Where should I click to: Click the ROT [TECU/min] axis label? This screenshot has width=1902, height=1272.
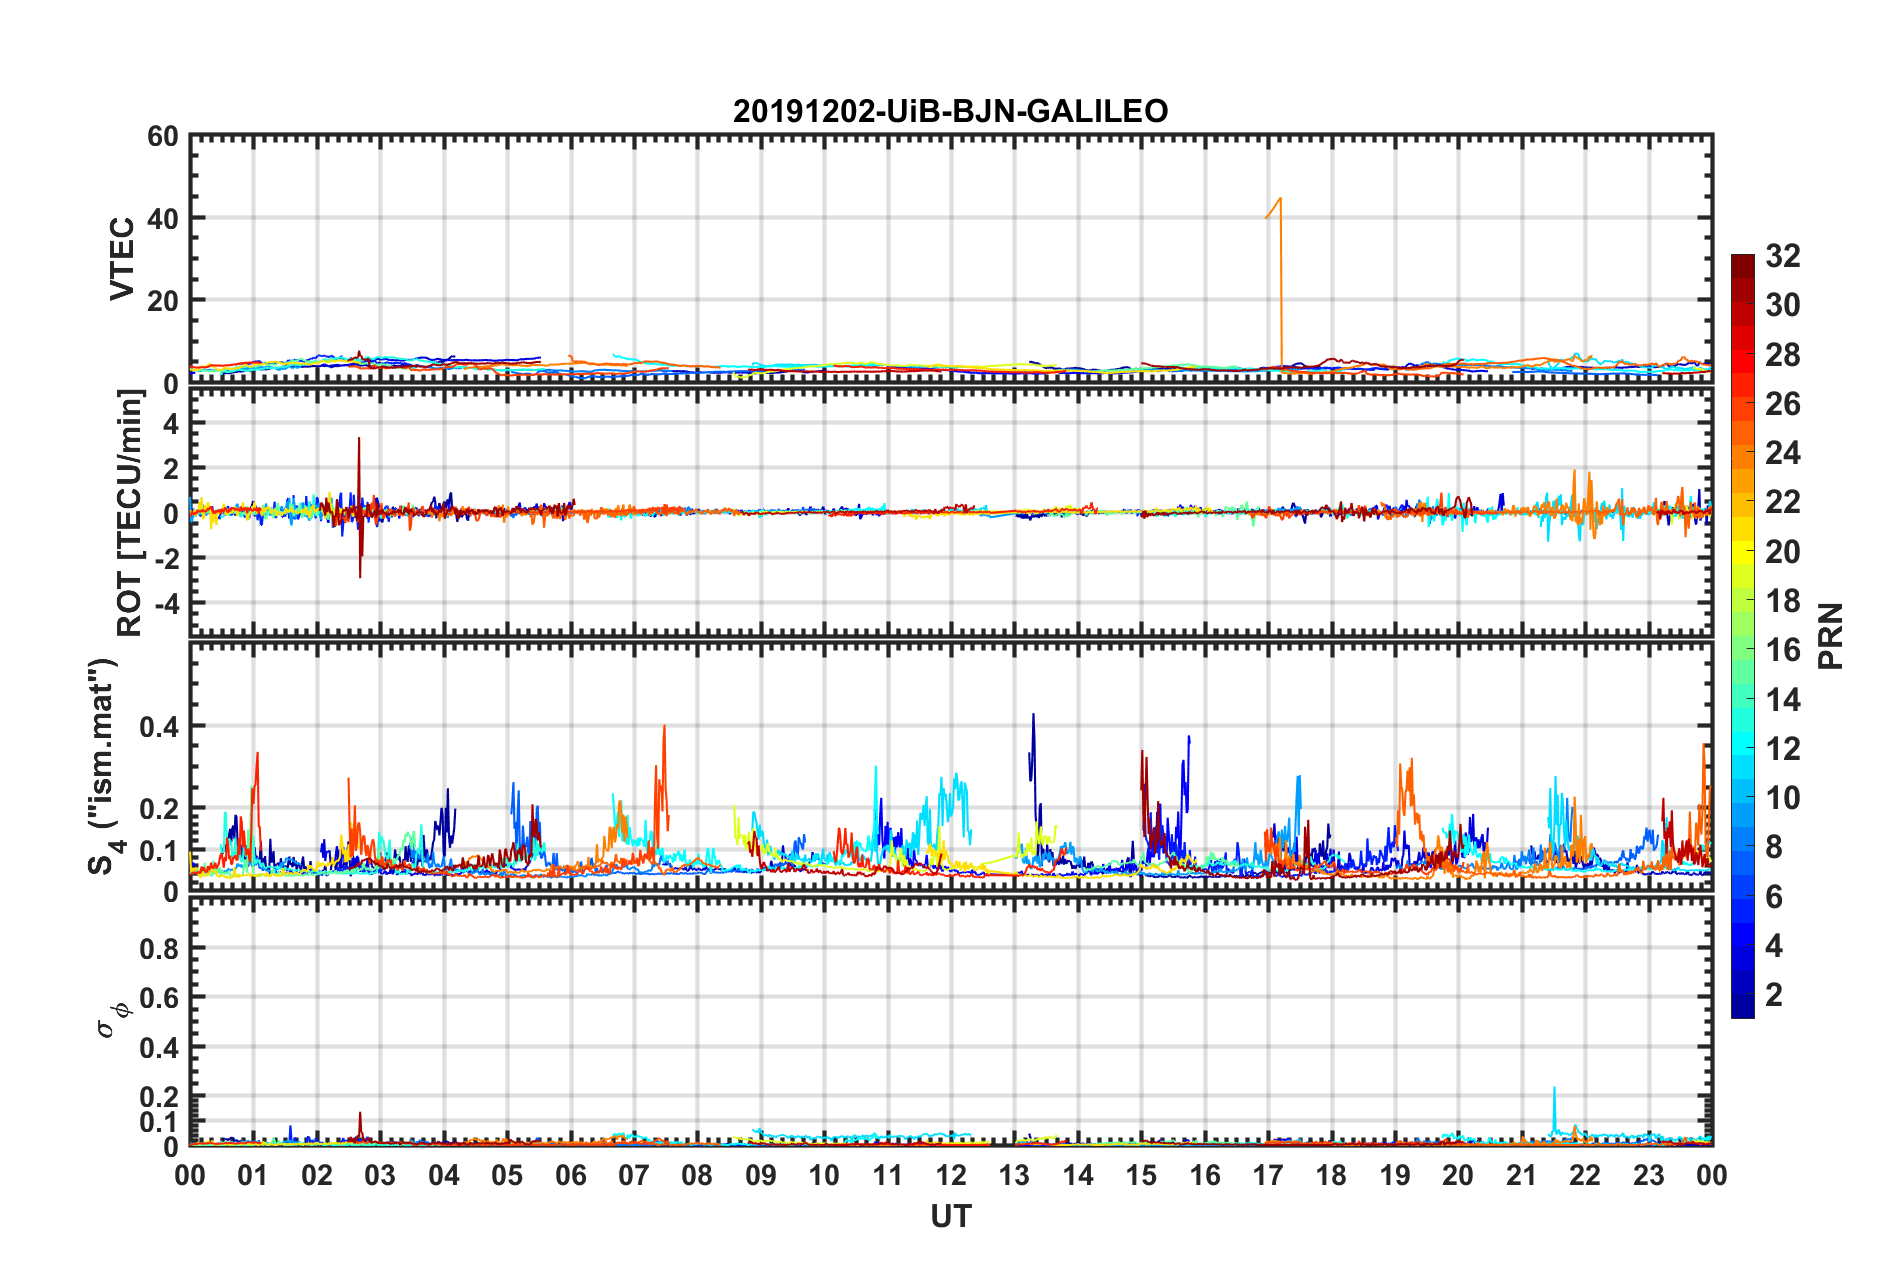tap(130, 513)
